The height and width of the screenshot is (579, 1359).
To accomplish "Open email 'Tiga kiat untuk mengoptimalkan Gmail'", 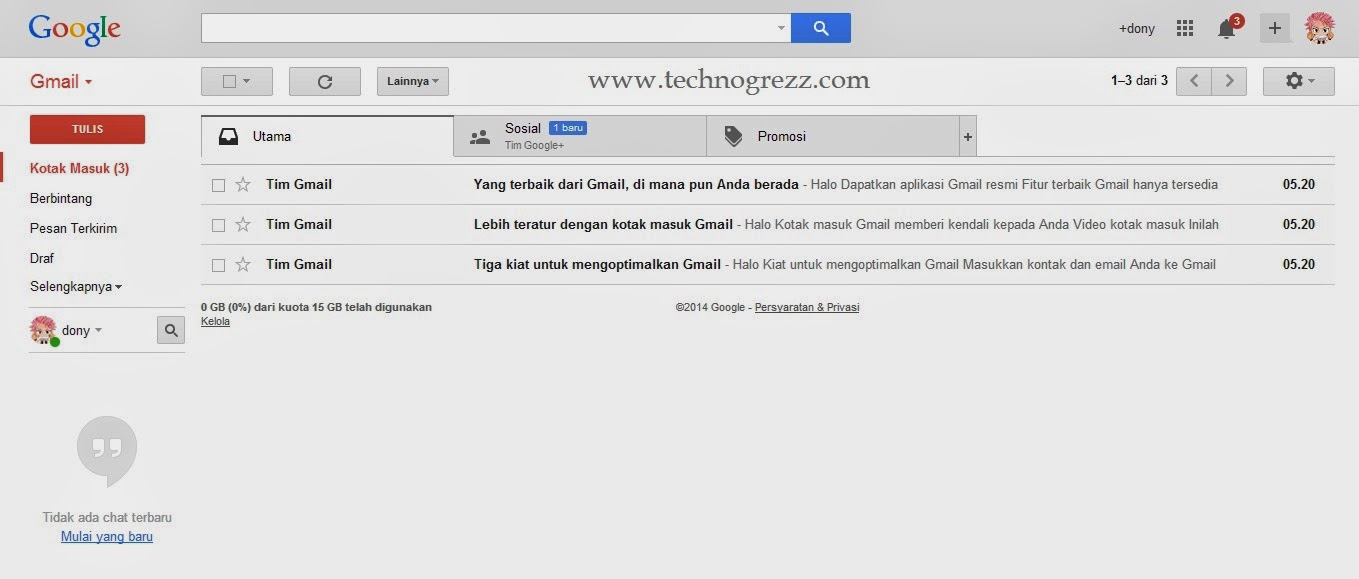I will (x=767, y=264).
